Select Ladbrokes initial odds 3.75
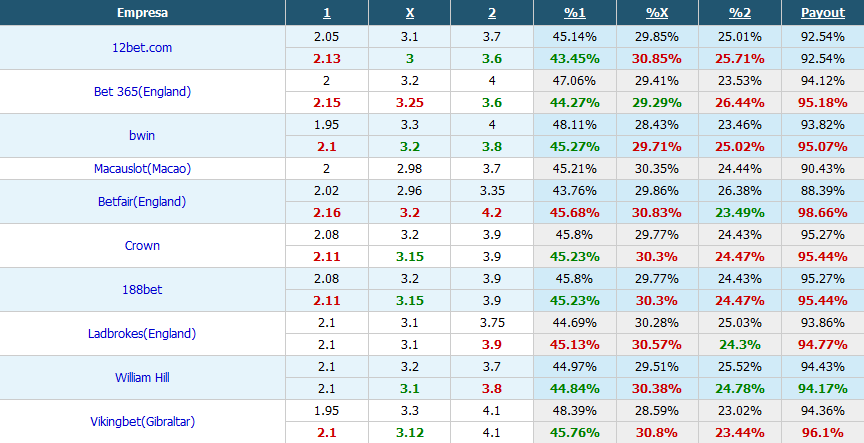 click(492, 323)
